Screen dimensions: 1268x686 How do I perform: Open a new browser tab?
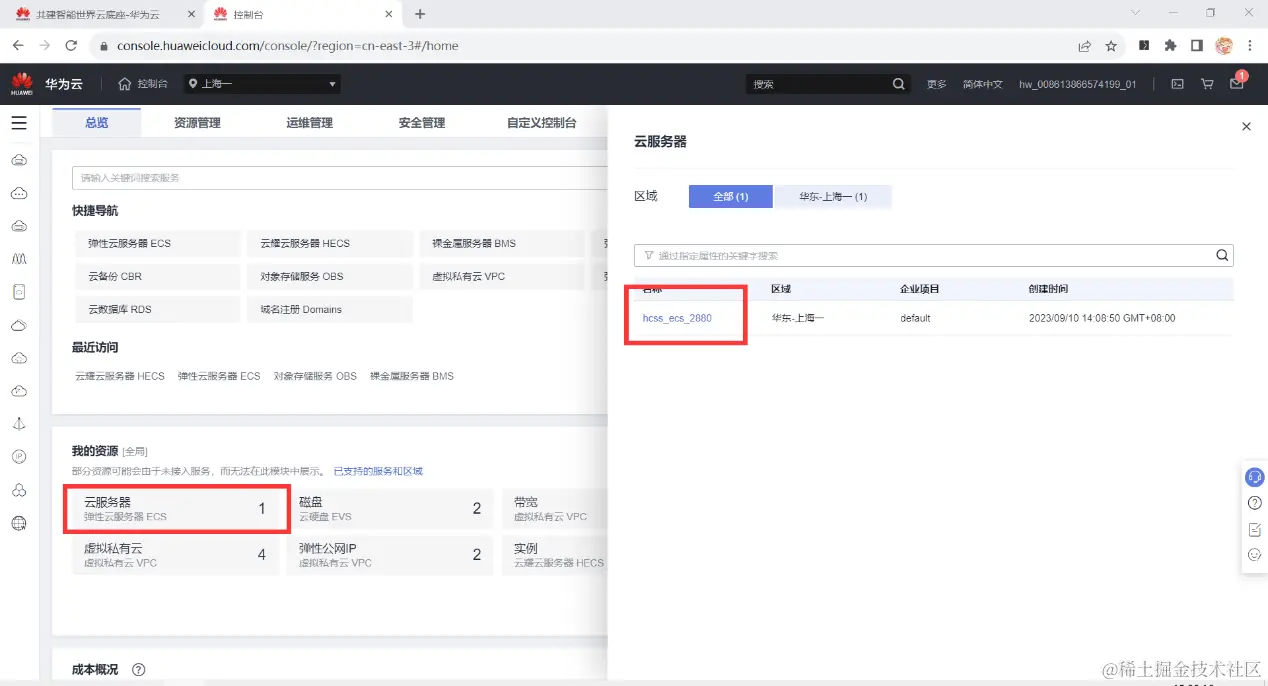pyautogui.click(x=420, y=14)
